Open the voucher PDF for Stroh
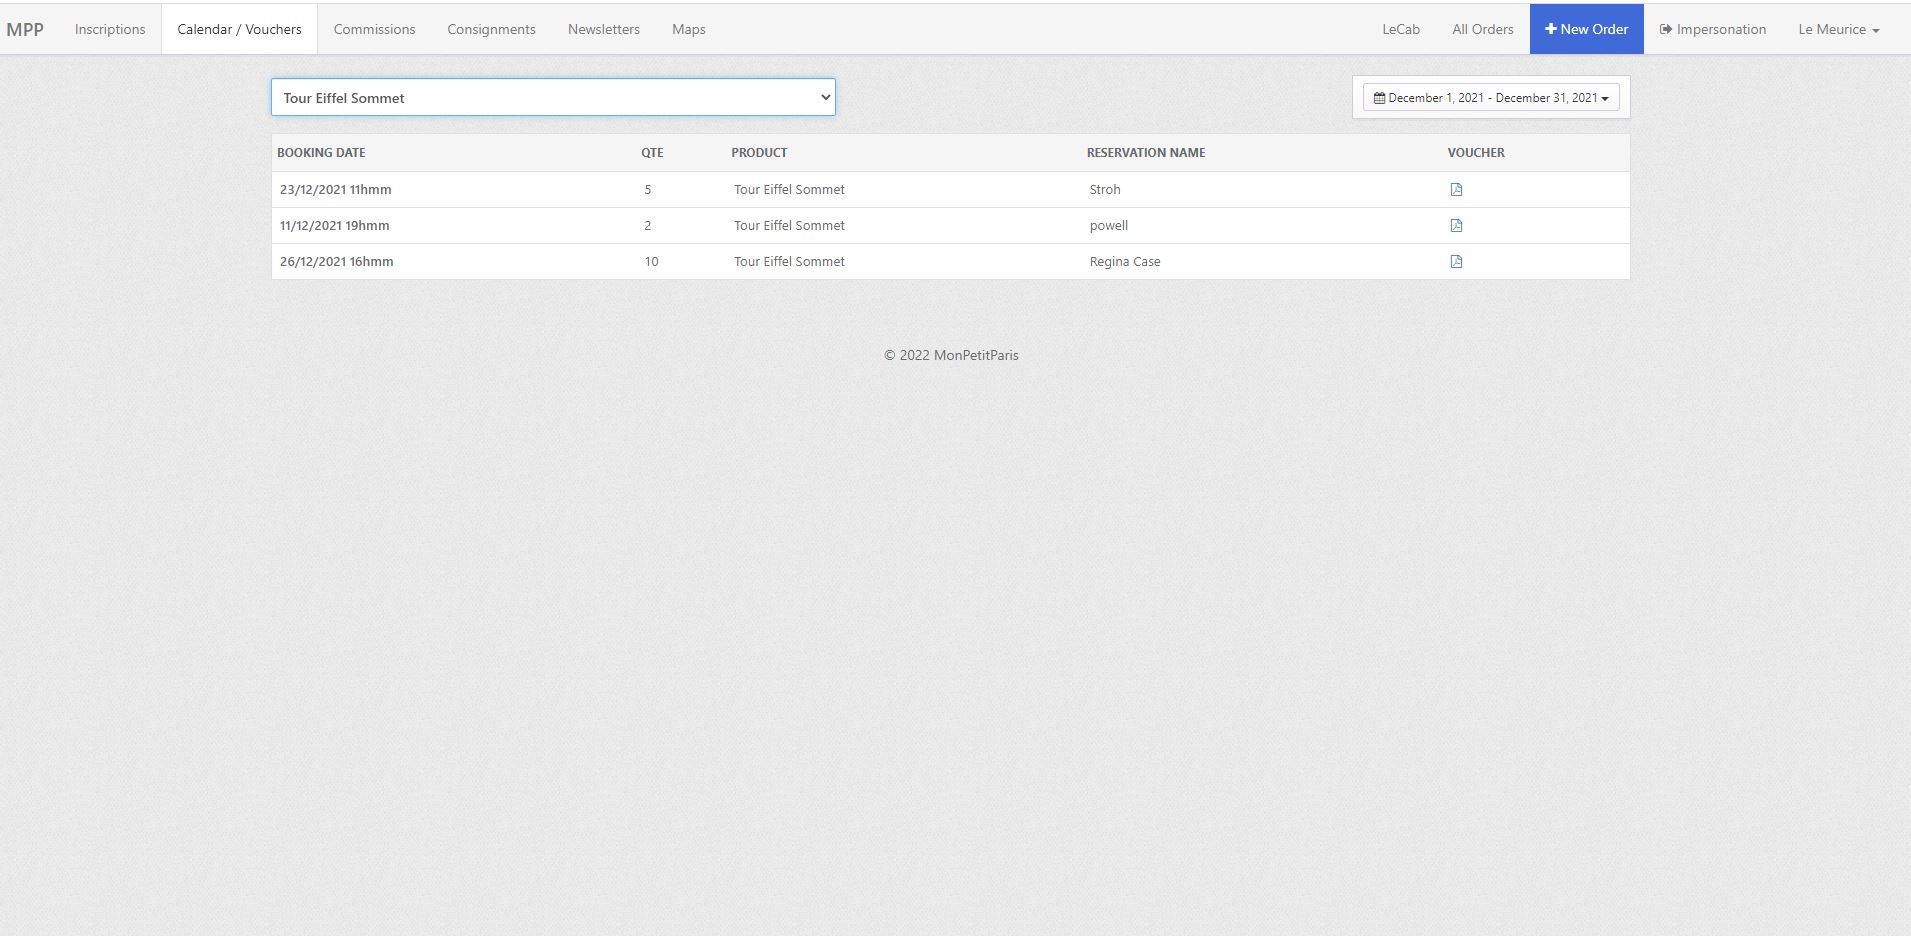Viewport: 1911px width, 936px height. coord(1456,190)
